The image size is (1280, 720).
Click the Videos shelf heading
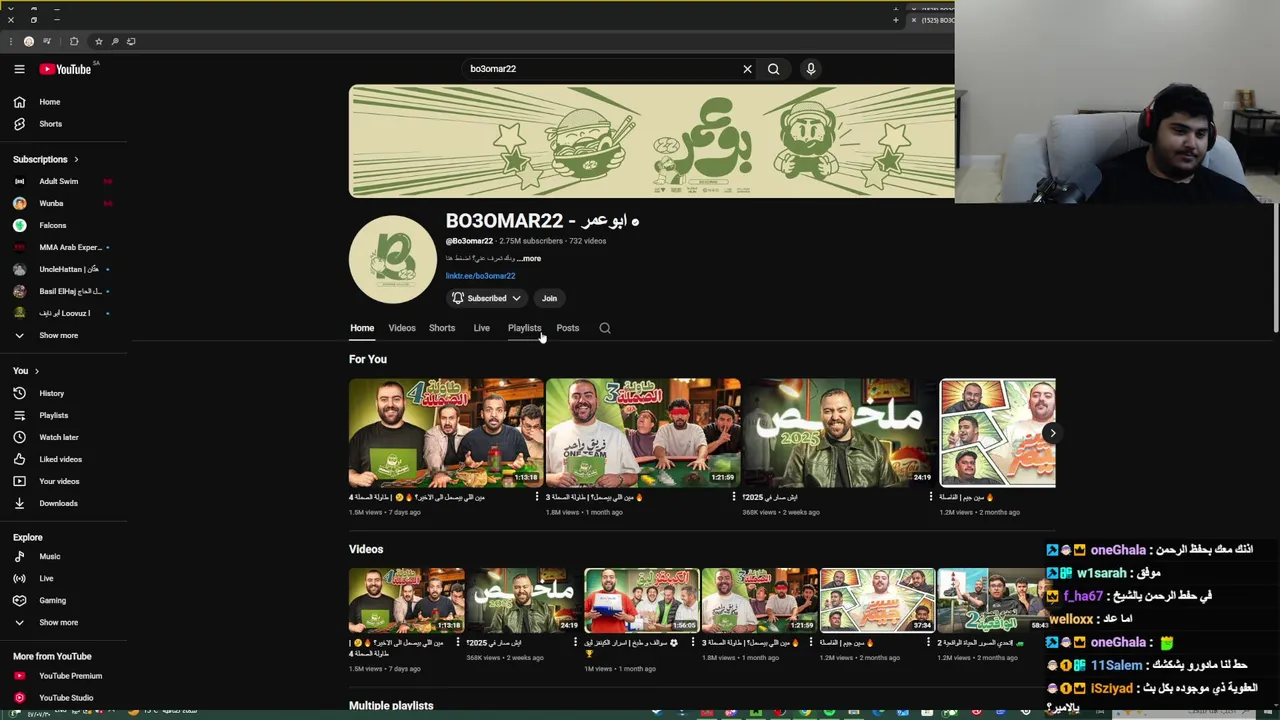366,549
